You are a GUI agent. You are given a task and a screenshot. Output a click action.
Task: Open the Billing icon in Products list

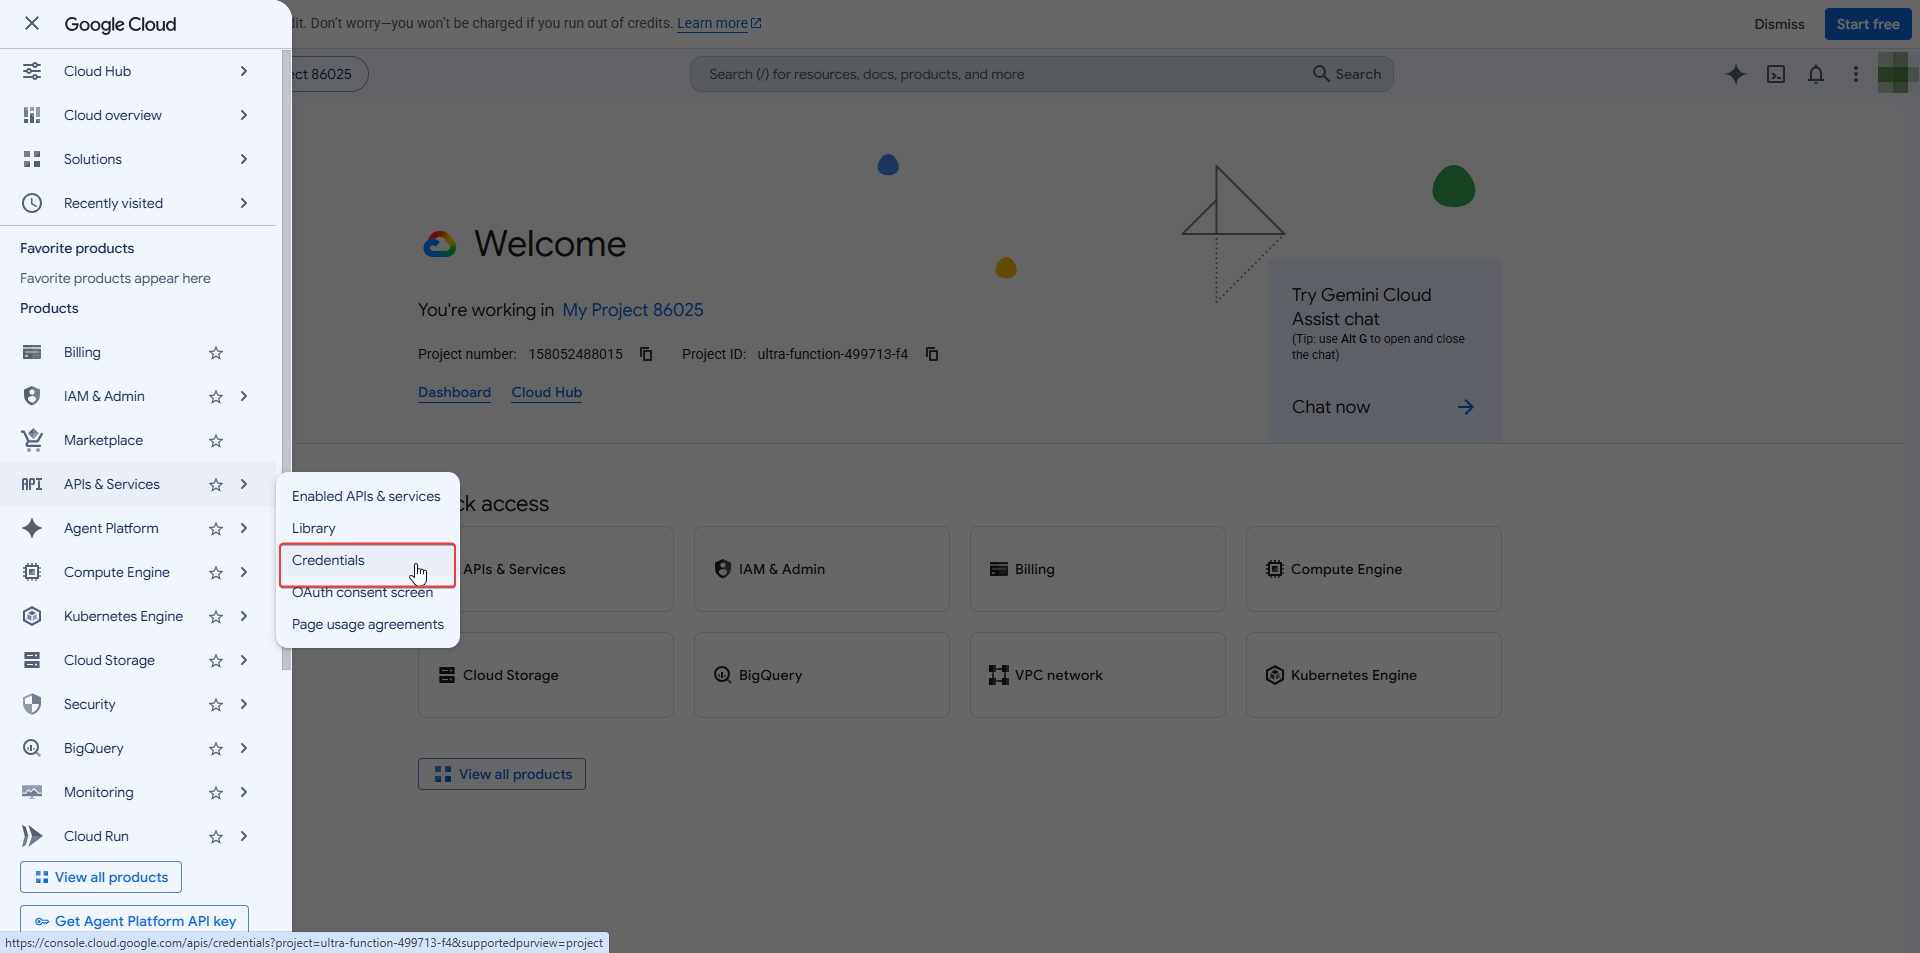coord(32,352)
